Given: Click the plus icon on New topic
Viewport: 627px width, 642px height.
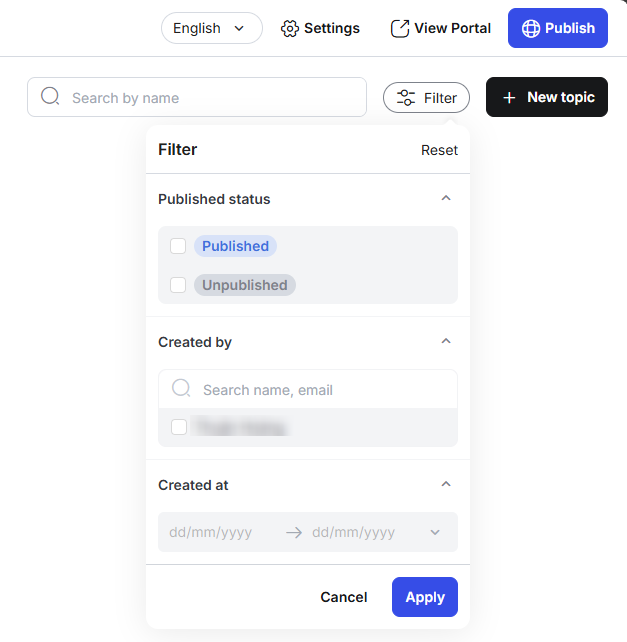Looking at the screenshot, I should 509,98.
